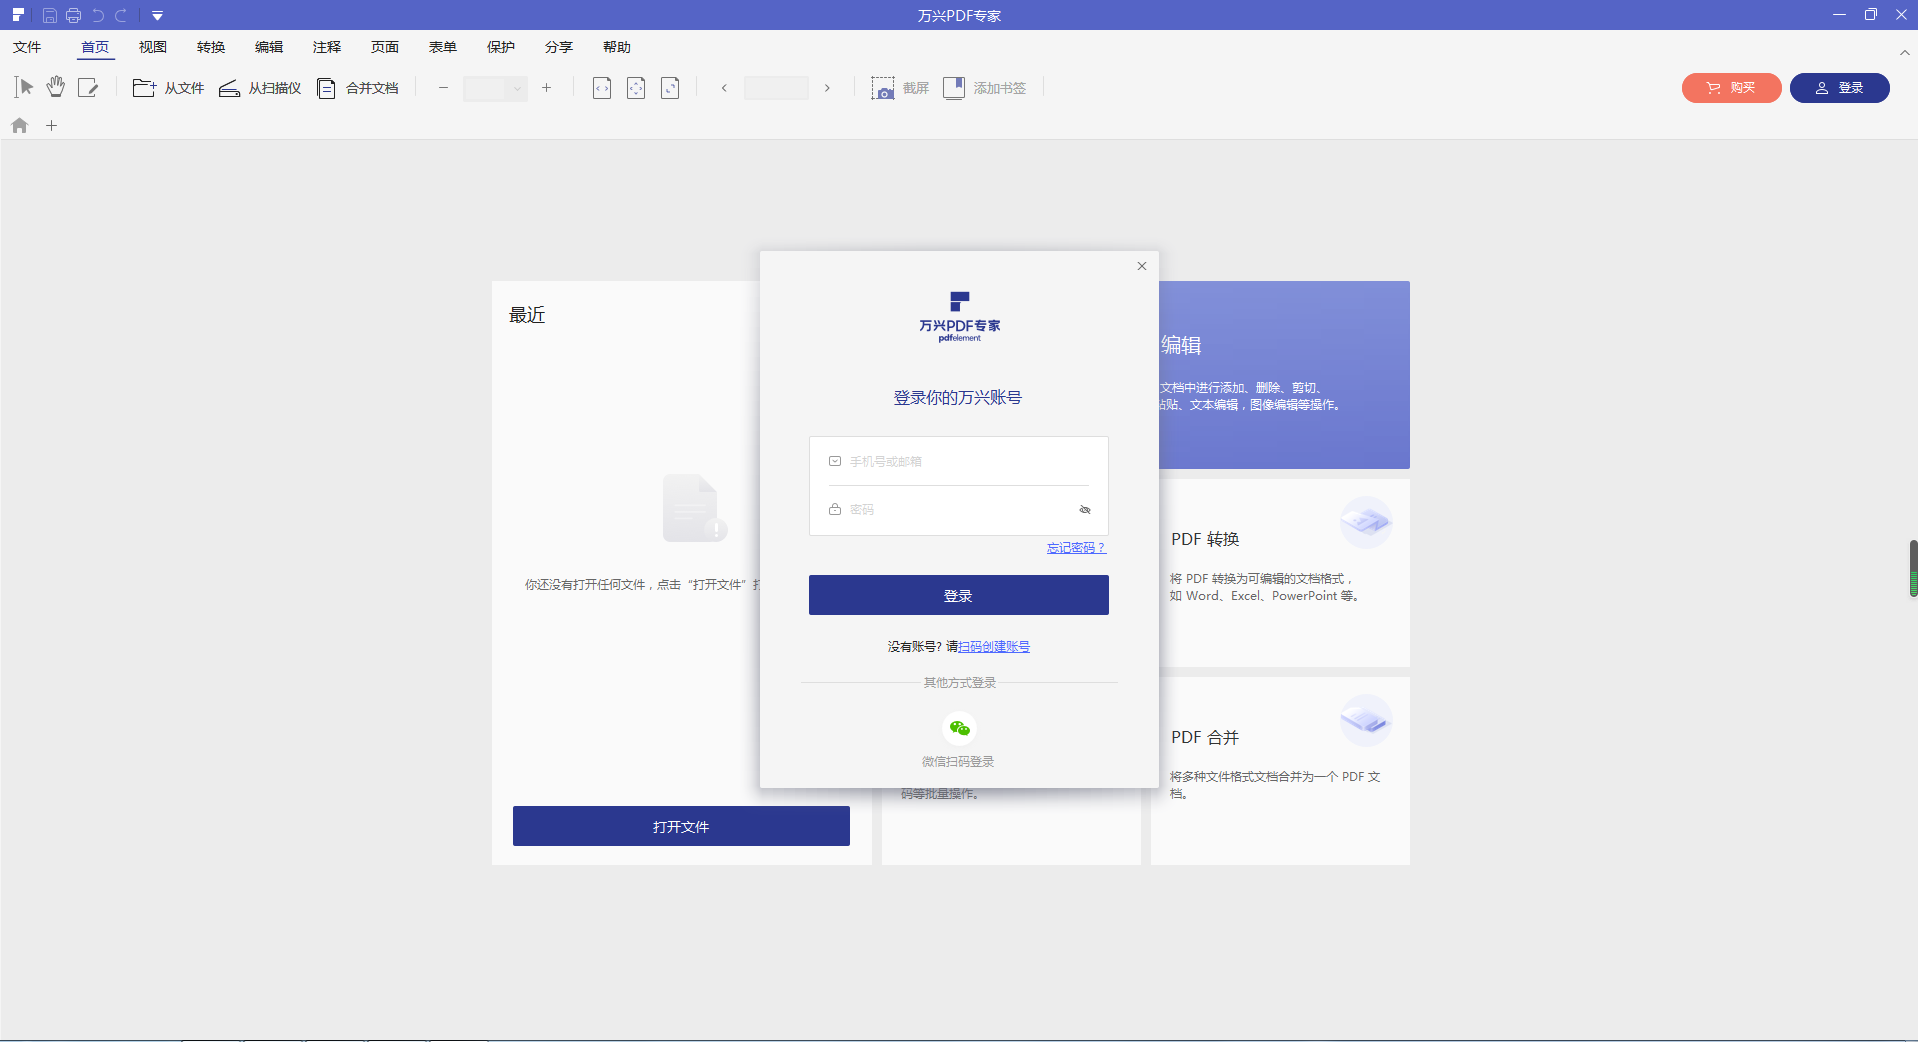
Task: Click the orange 购买 purchase button
Action: coord(1731,88)
